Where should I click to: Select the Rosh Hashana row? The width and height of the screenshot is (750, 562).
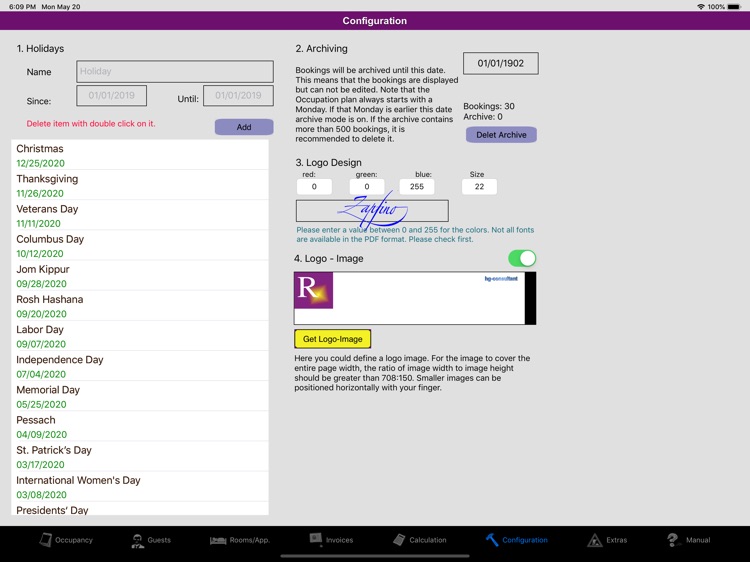pyautogui.click(x=140, y=305)
